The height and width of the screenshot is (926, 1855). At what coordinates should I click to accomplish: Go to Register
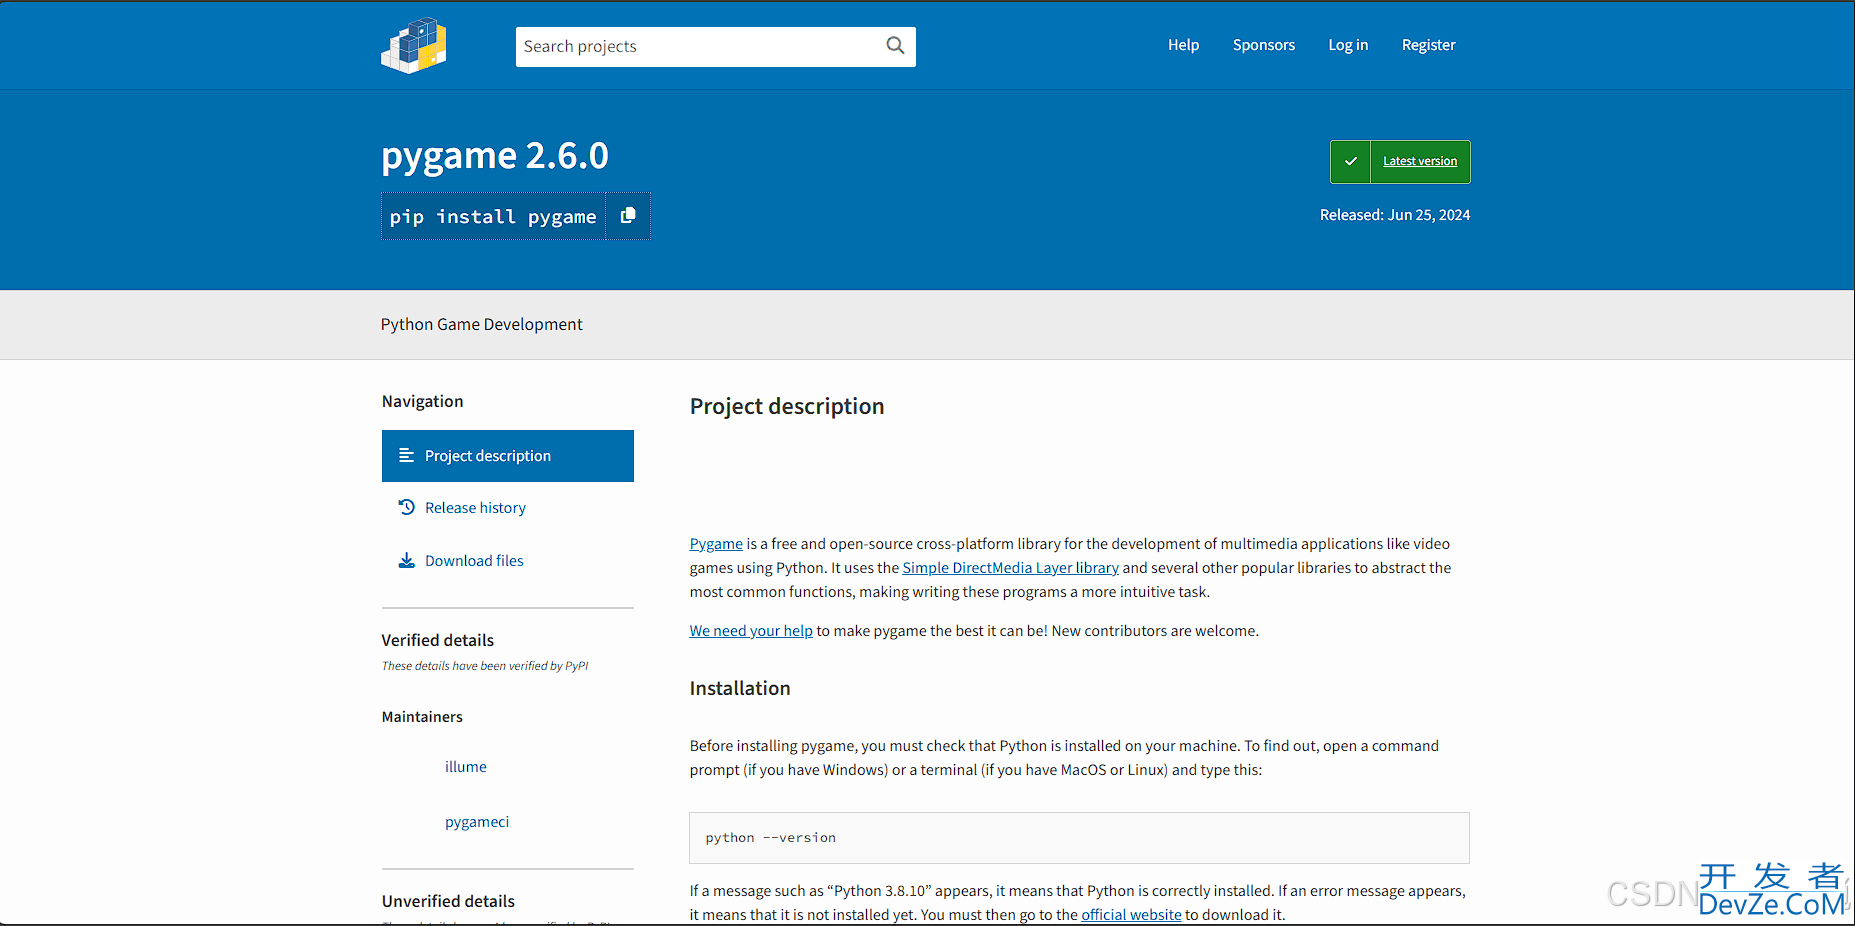[1428, 45]
